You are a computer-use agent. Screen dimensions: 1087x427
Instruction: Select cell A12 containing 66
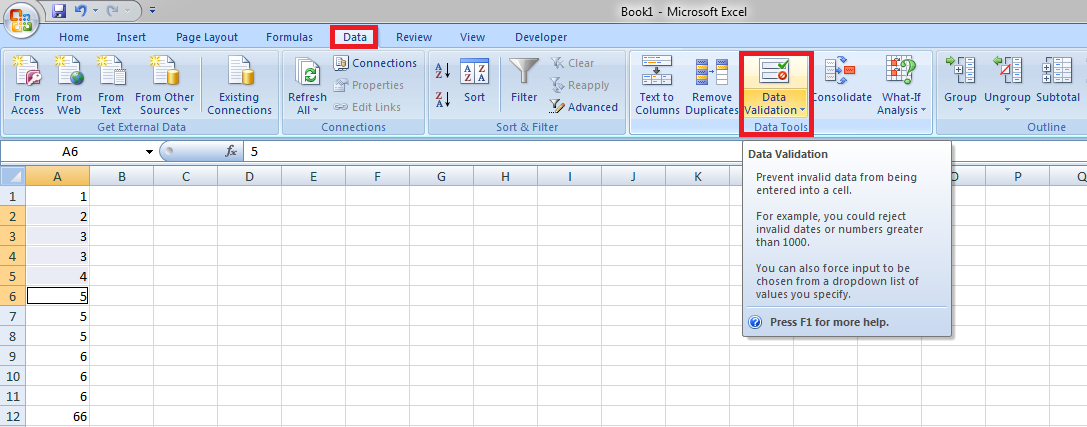click(58, 417)
